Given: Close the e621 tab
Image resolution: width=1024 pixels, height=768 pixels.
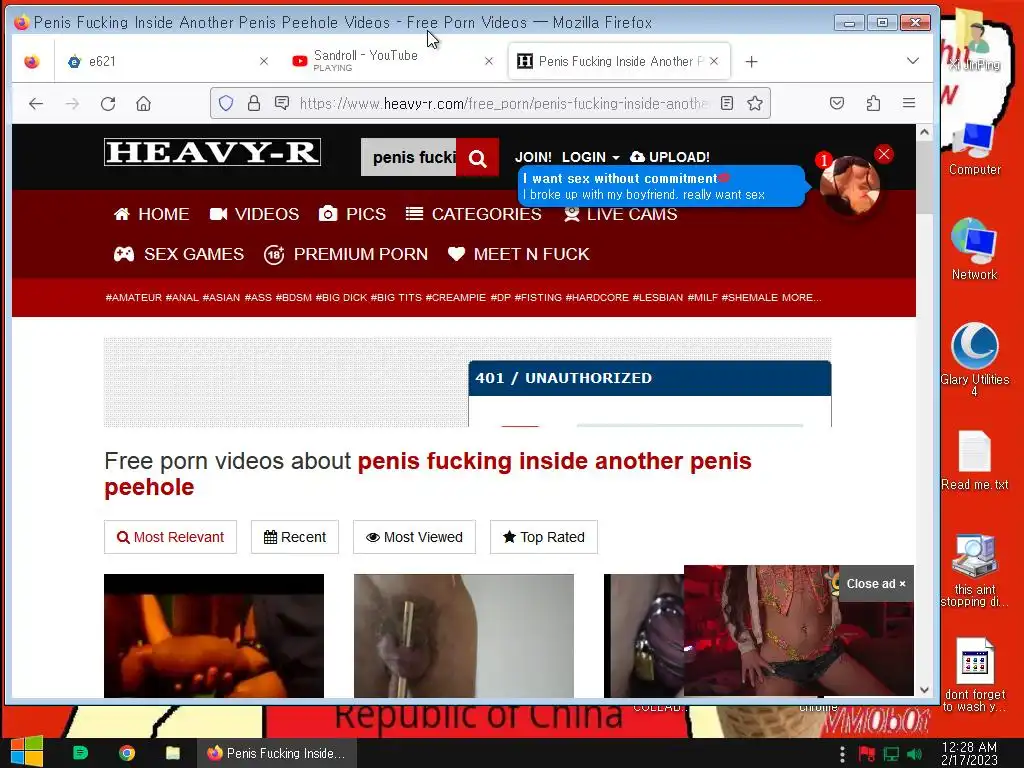Looking at the screenshot, I should [x=264, y=61].
